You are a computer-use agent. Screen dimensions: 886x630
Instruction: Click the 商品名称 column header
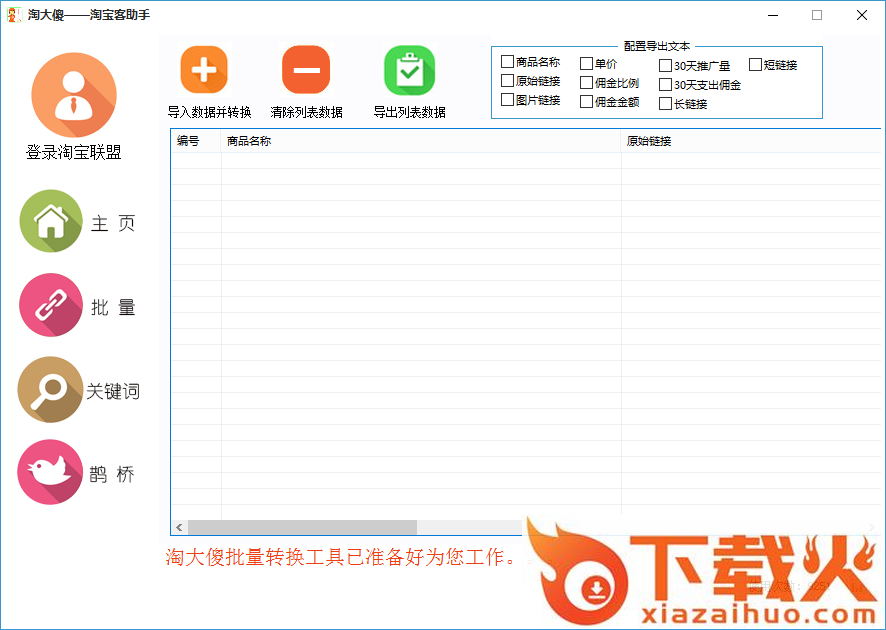tap(420, 141)
